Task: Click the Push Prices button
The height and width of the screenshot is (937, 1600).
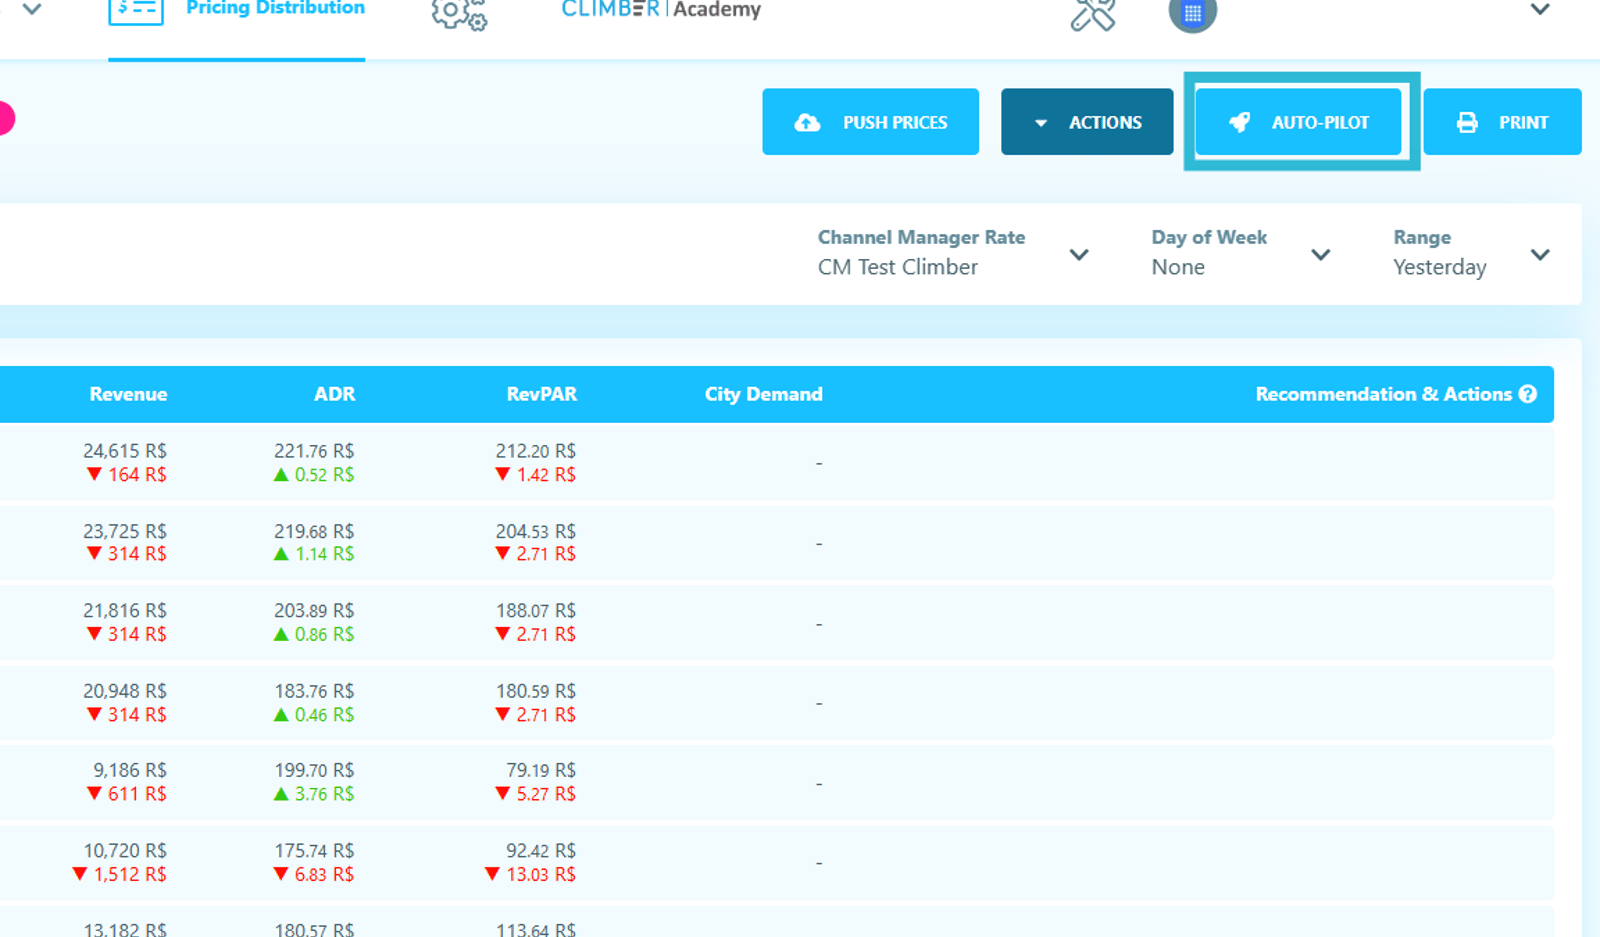Action: click(870, 122)
